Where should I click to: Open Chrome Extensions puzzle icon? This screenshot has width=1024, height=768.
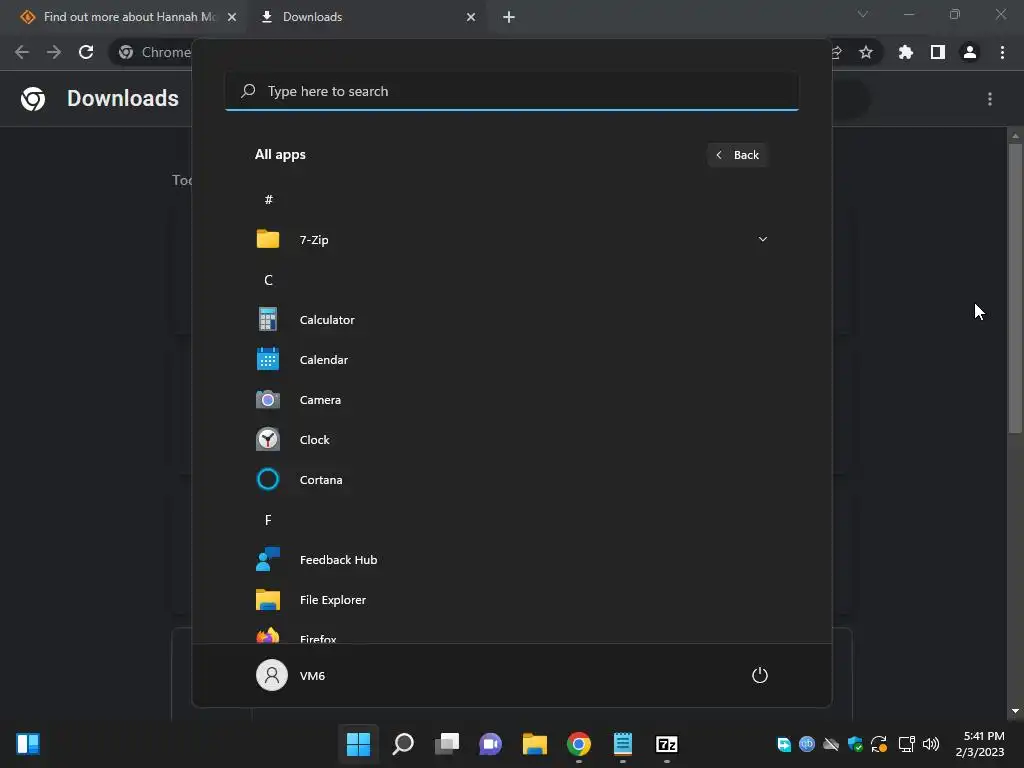pyautogui.click(x=906, y=52)
